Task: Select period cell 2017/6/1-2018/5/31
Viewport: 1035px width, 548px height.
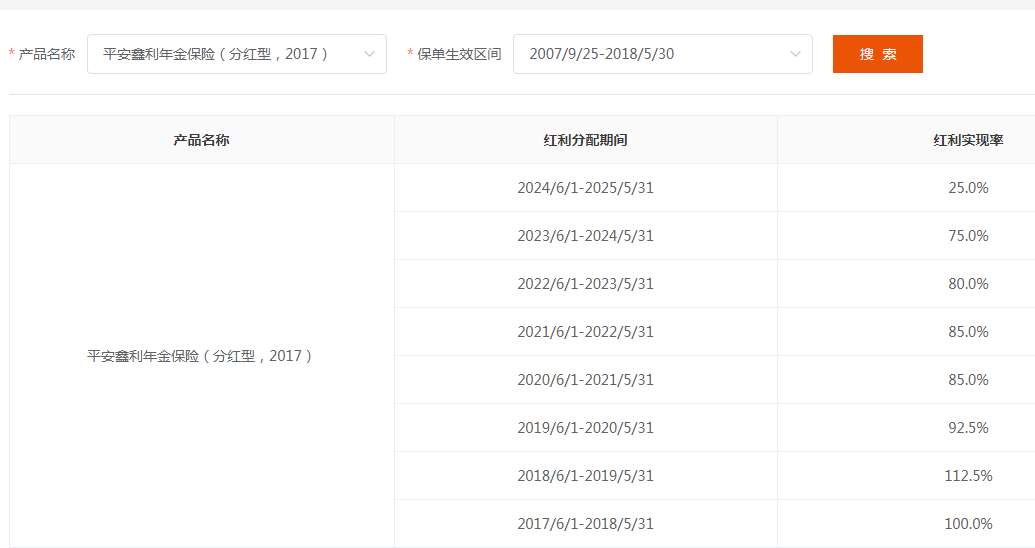Action: [x=585, y=524]
